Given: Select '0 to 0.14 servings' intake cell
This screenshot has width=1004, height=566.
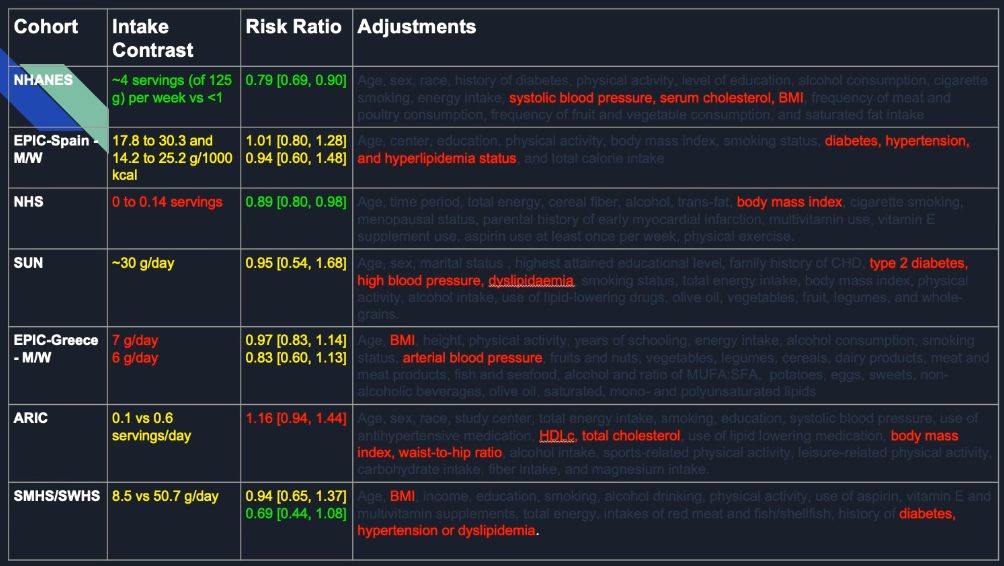Looking at the screenshot, I should 174,218.
